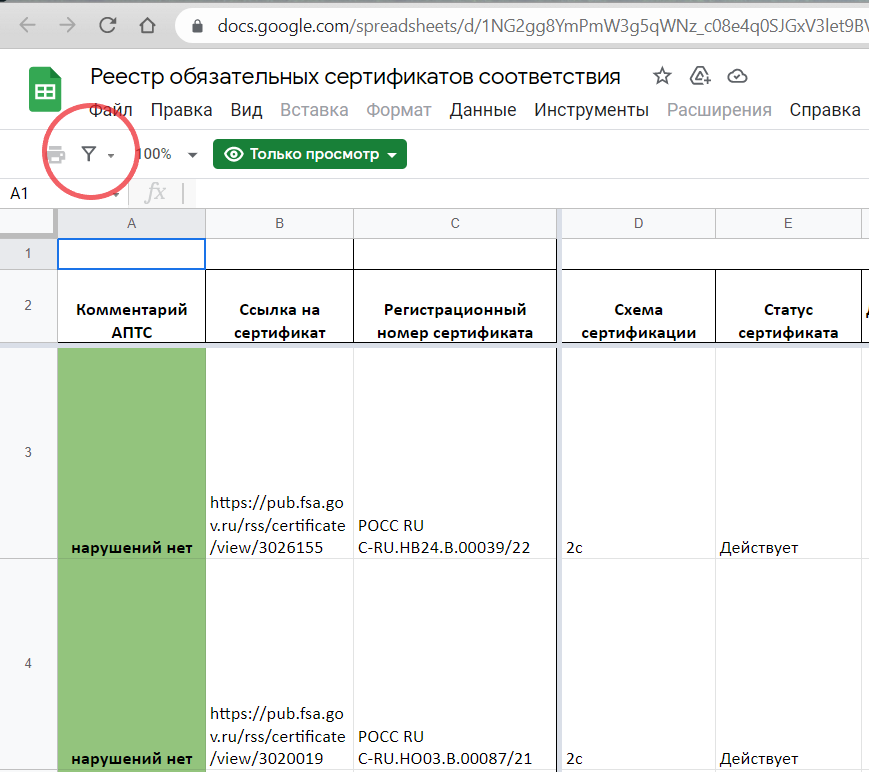Star the spreadsheet document
869x772 pixels.
pyautogui.click(x=662, y=76)
